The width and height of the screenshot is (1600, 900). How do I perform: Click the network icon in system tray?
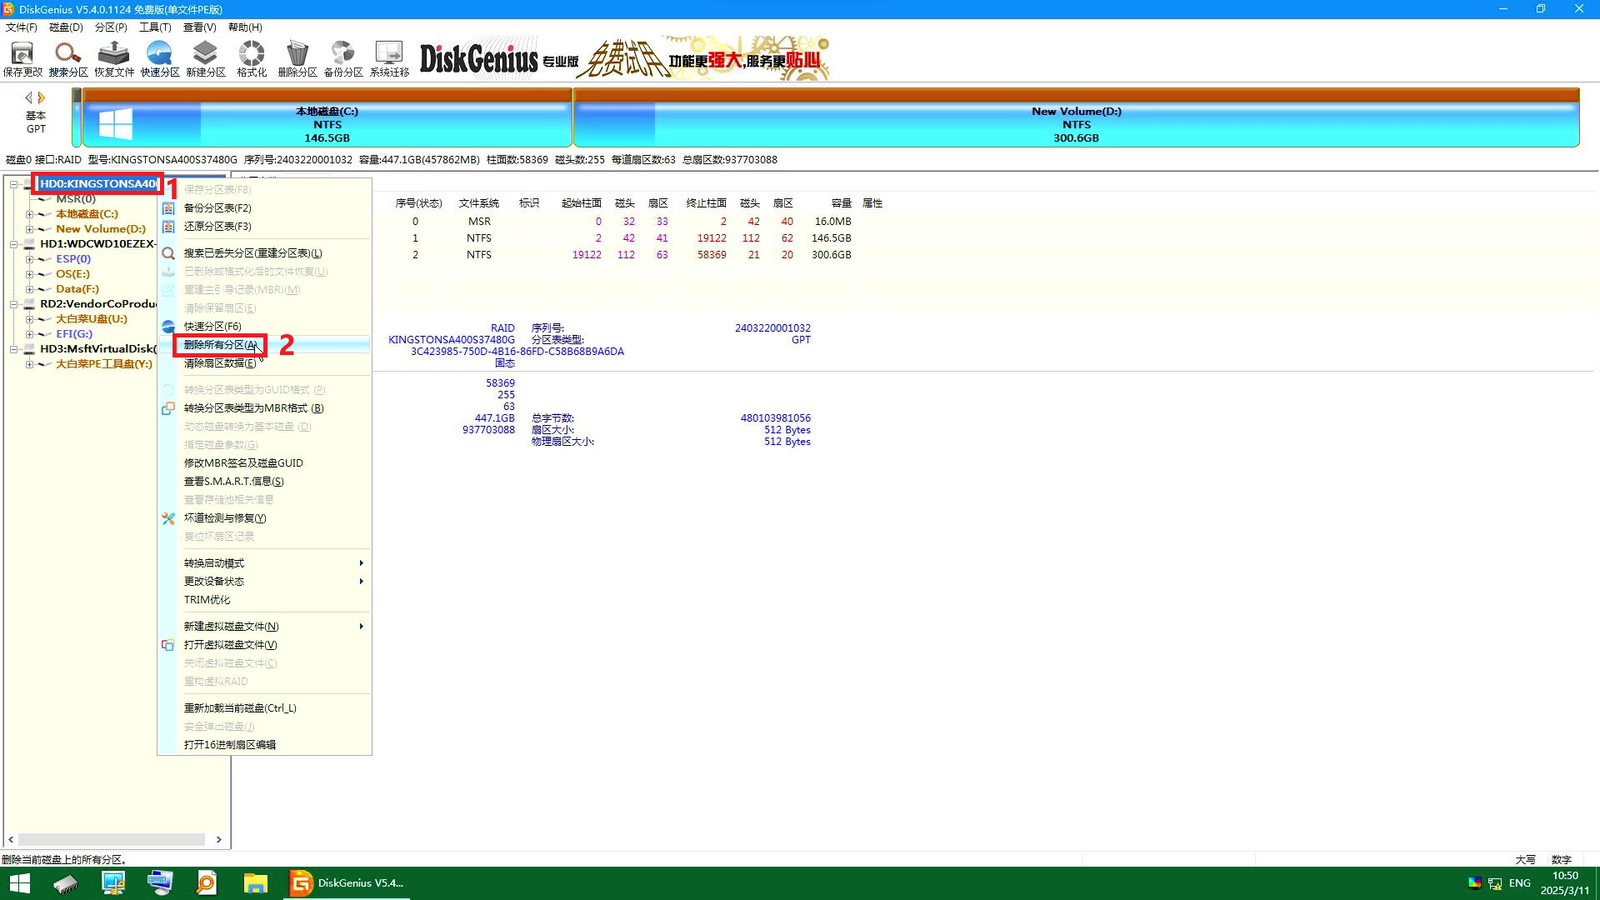point(1495,883)
